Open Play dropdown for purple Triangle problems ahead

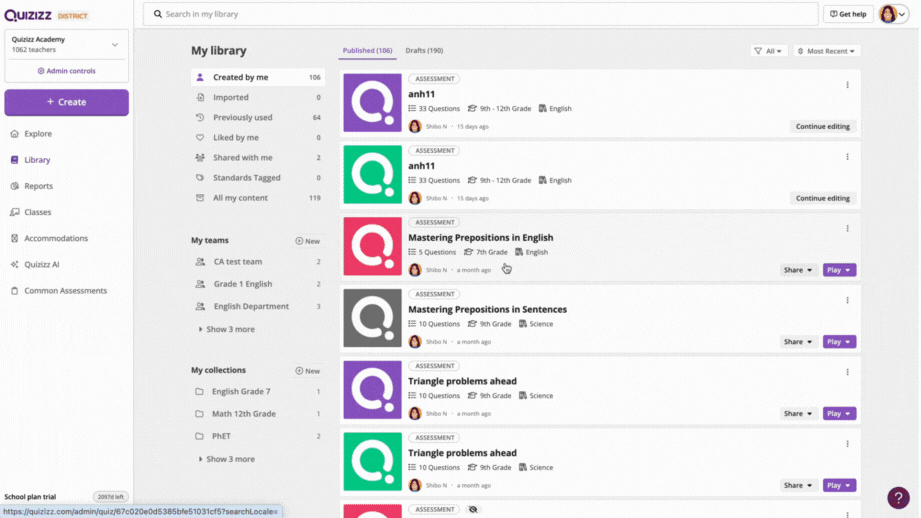(x=839, y=413)
